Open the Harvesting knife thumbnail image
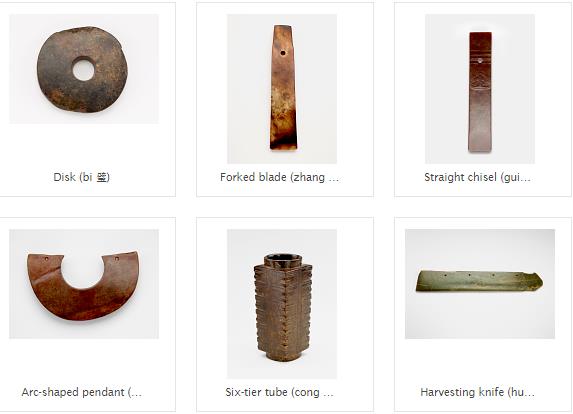Viewport: 573px width, 414px height. [480, 284]
